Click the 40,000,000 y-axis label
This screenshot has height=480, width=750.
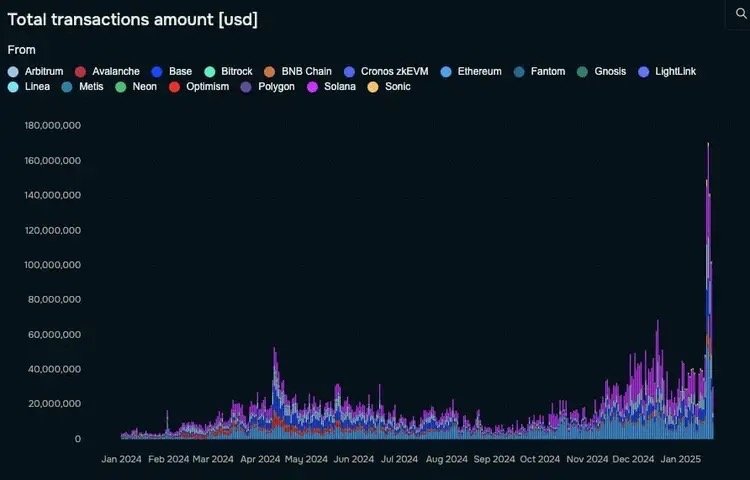55,369
